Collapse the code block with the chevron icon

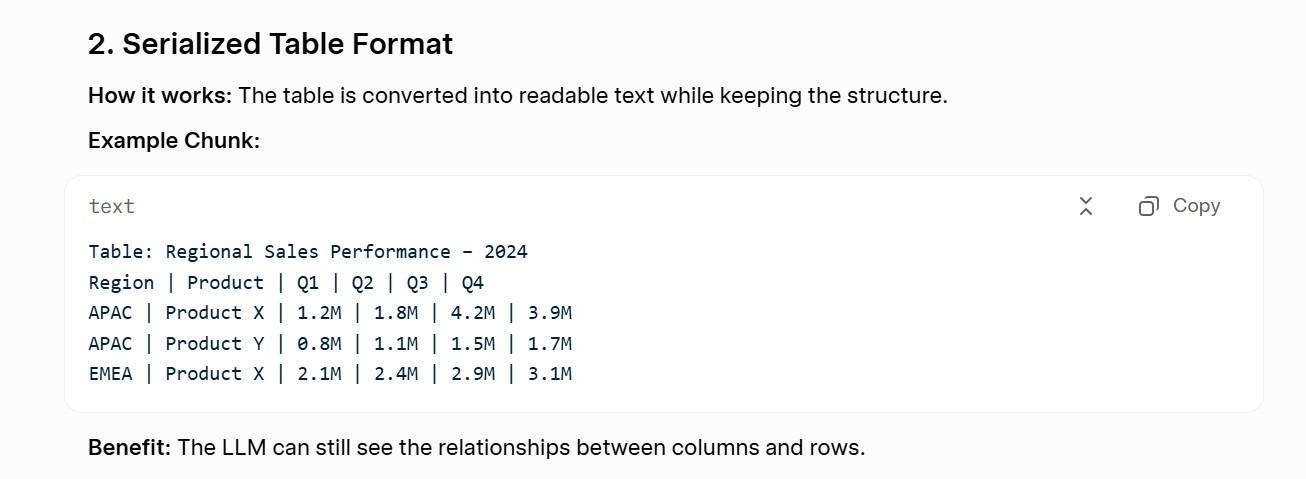pyautogui.click(x=1086, y=206)
